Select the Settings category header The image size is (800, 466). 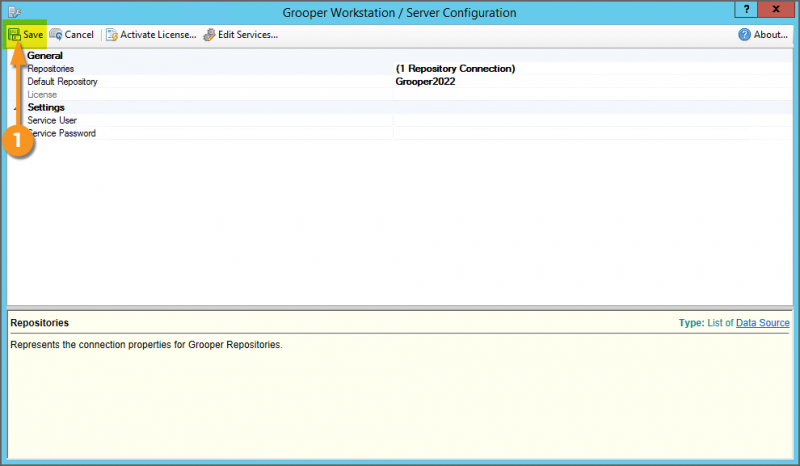46,107
